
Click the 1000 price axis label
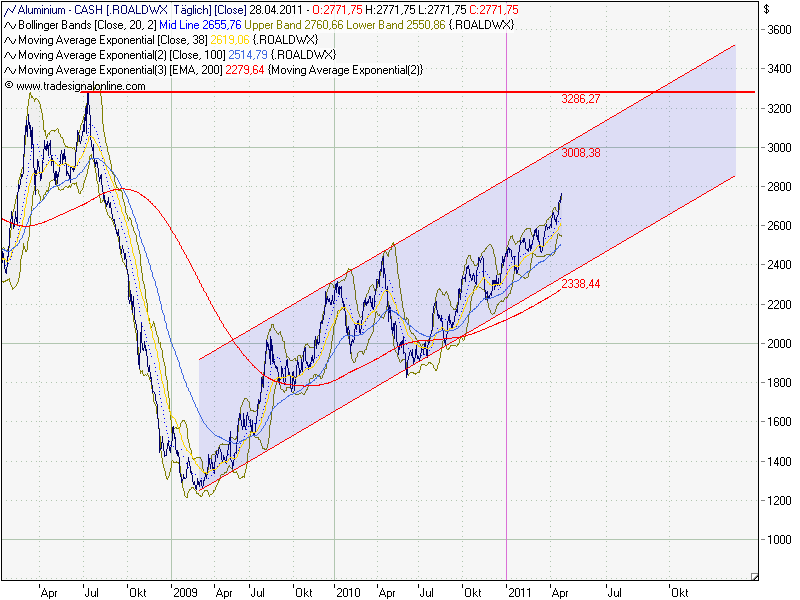pos(779,539)
